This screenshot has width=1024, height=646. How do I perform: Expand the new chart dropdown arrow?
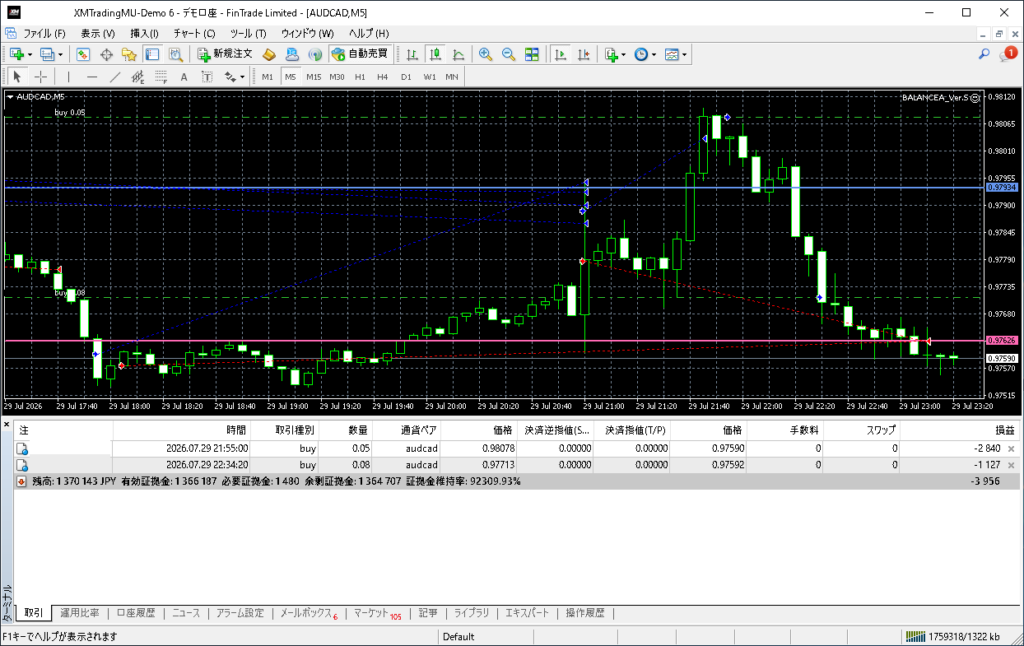29,55
